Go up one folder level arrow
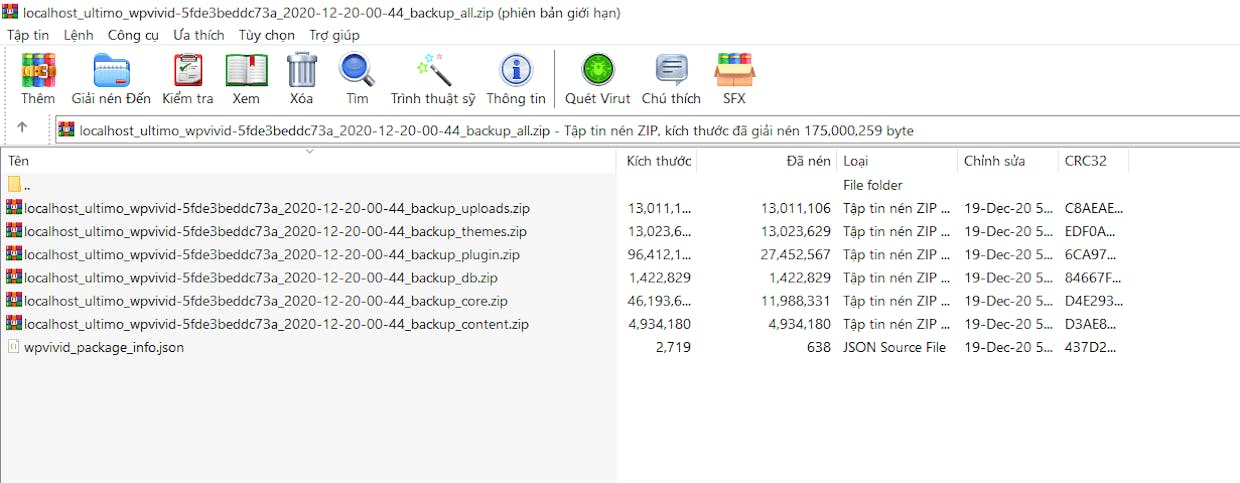 [22, 128]
